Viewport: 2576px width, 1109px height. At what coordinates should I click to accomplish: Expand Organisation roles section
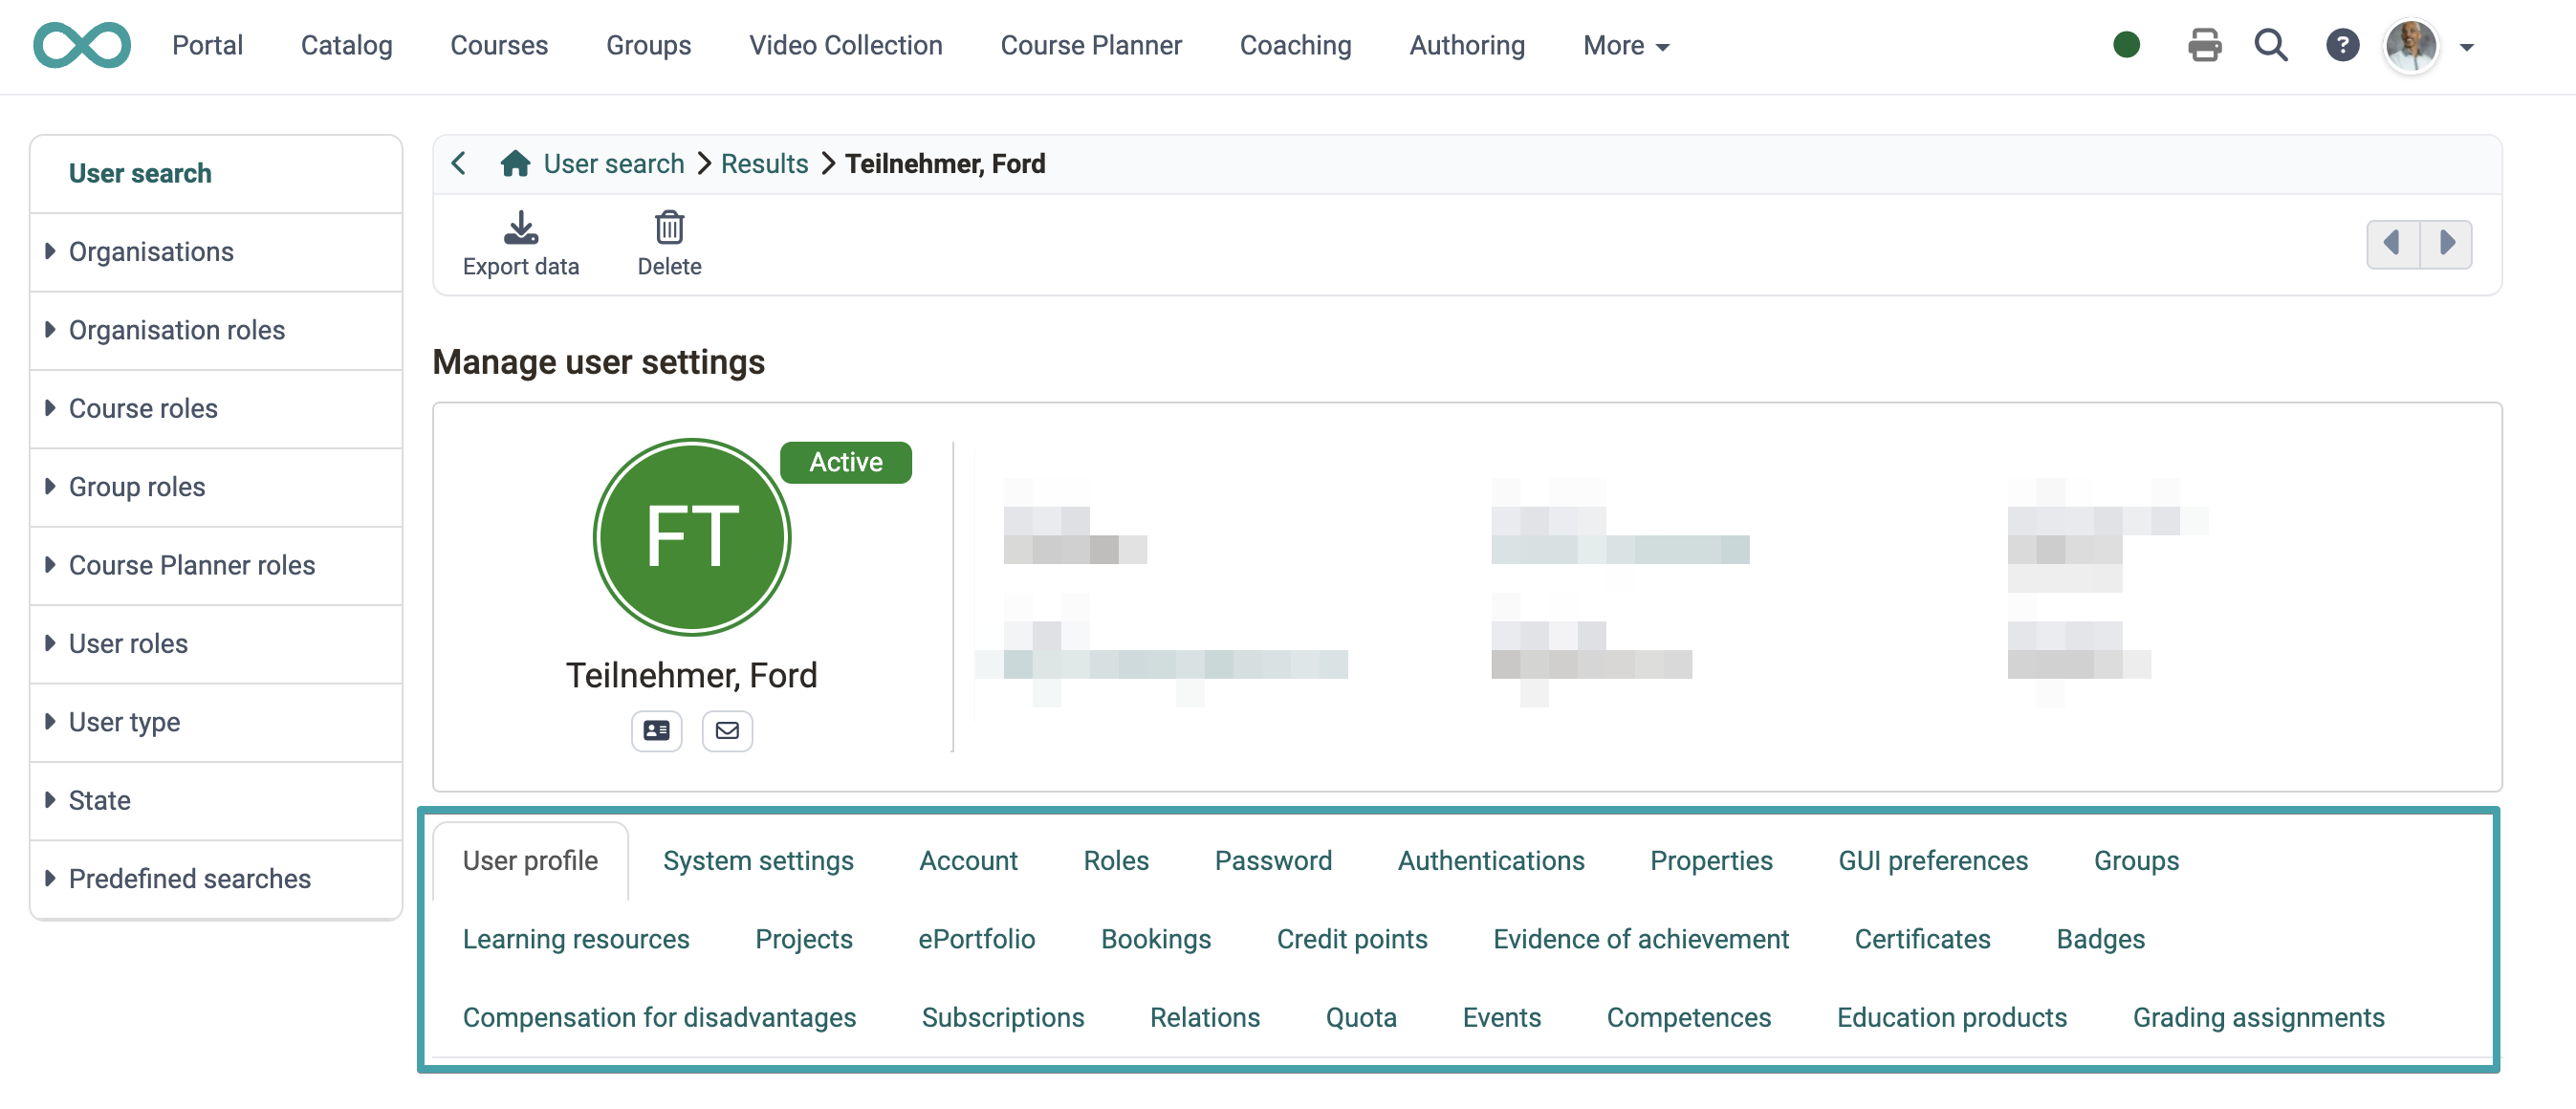point(216,330)
